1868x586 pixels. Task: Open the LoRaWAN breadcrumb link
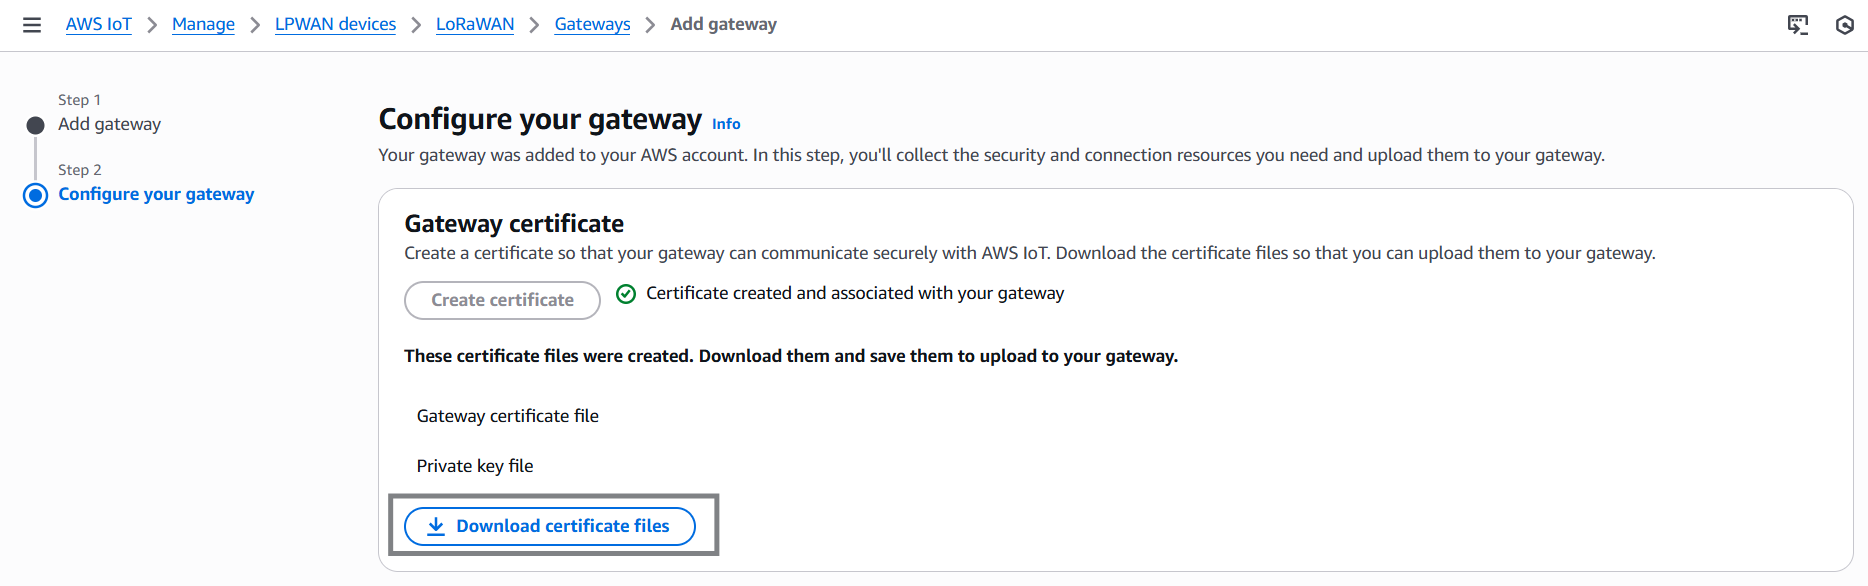(474, 24)
